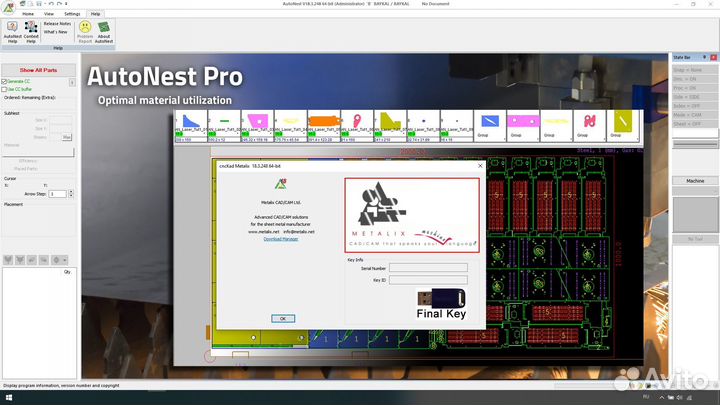This screenshot has width=720, height=405.
Task: Click the Serial Number field
Action: click(428, 267)
